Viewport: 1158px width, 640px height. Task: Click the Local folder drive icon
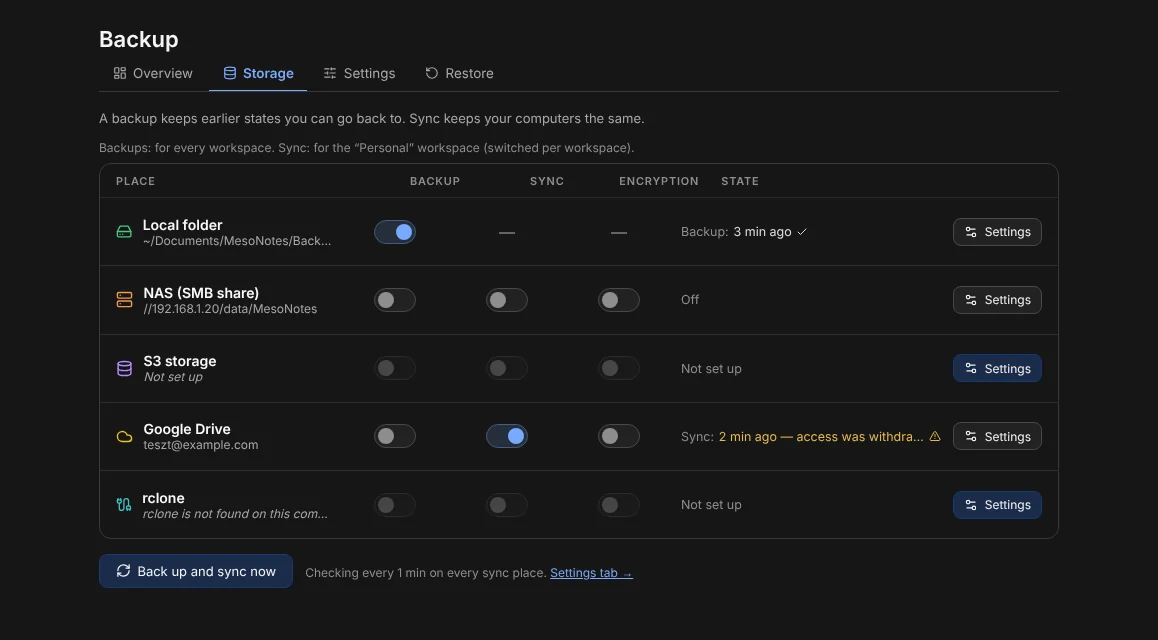pyautogui.click(x=124, y=232)
